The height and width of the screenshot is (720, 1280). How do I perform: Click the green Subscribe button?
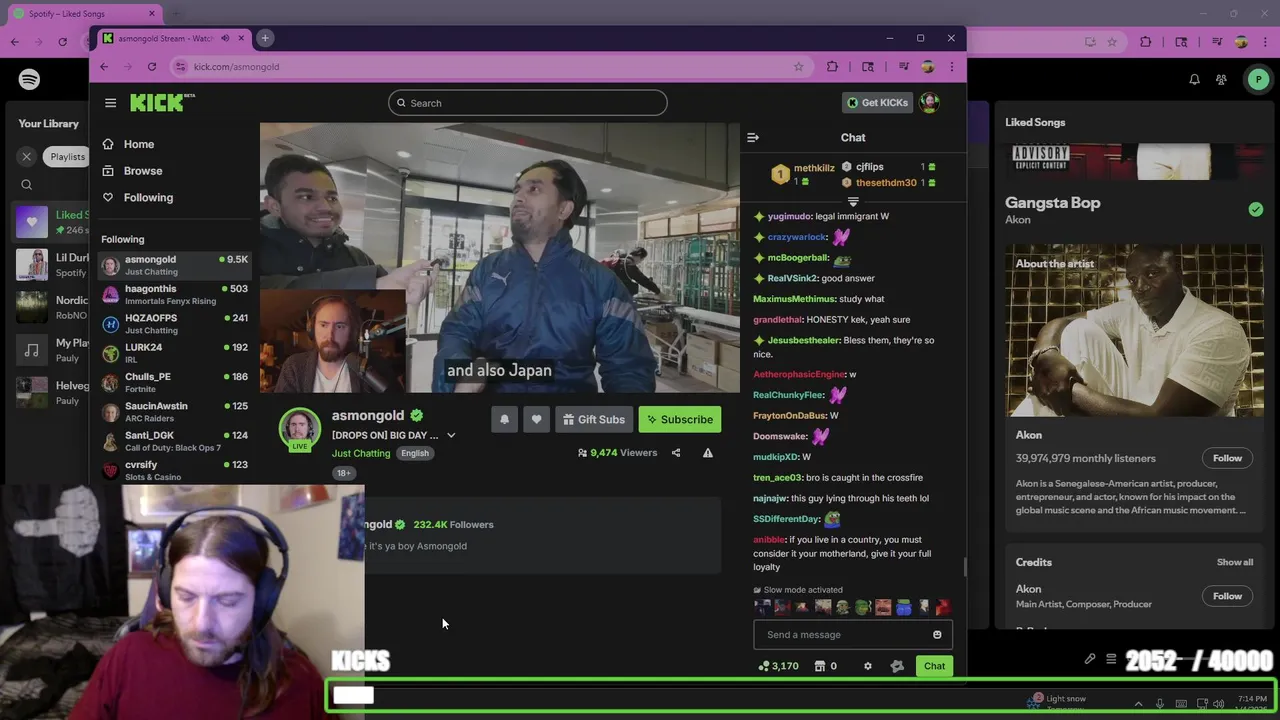point(680,420)
